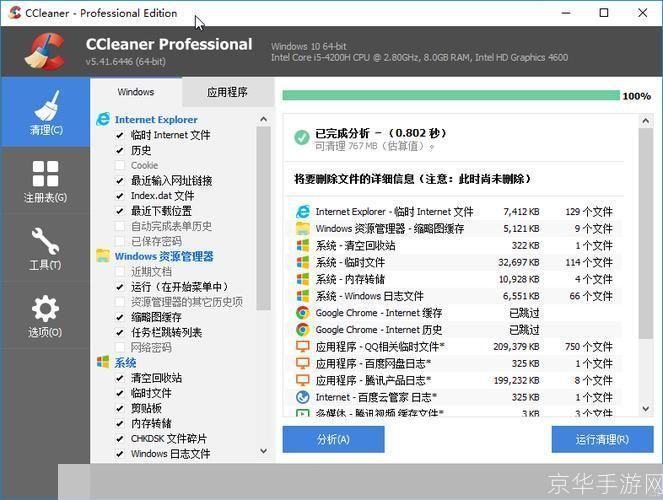Click the 可清理 767 MB estimate text
The width and height of the screenshot is (663, 500).
374,146
